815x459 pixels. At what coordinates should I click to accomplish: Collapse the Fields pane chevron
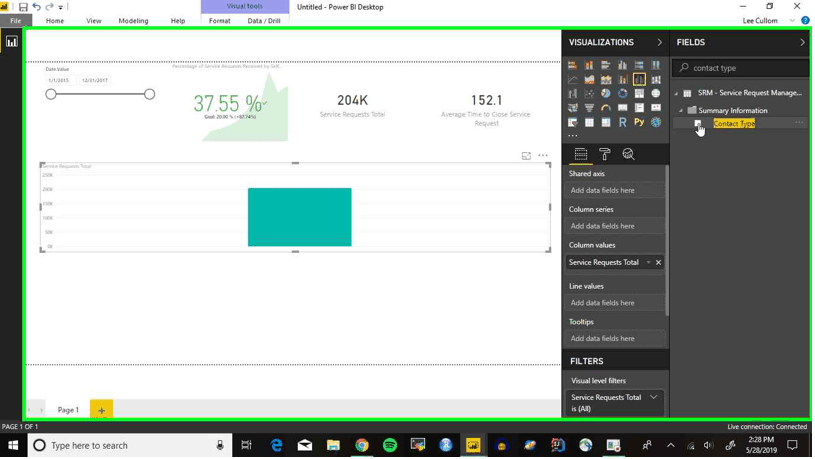(x=802, y=42)
